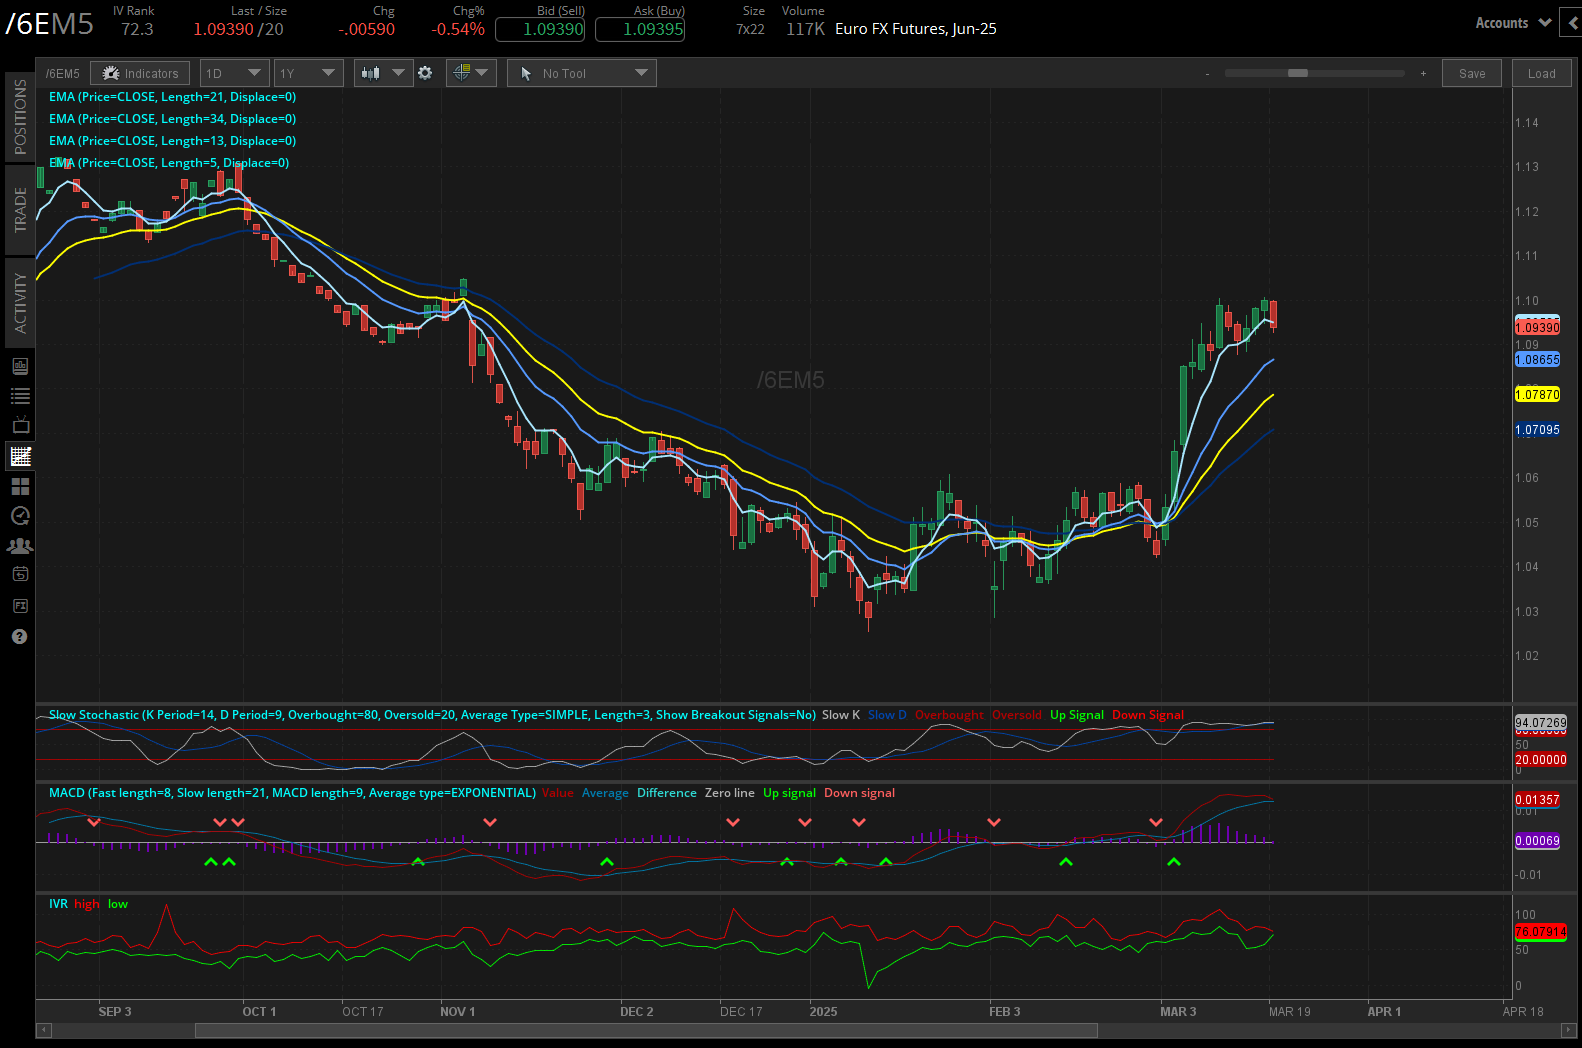Select the EMA Length=13 study label
Viewport: 1582px width, 1048px height.
[x=172, y=141]
